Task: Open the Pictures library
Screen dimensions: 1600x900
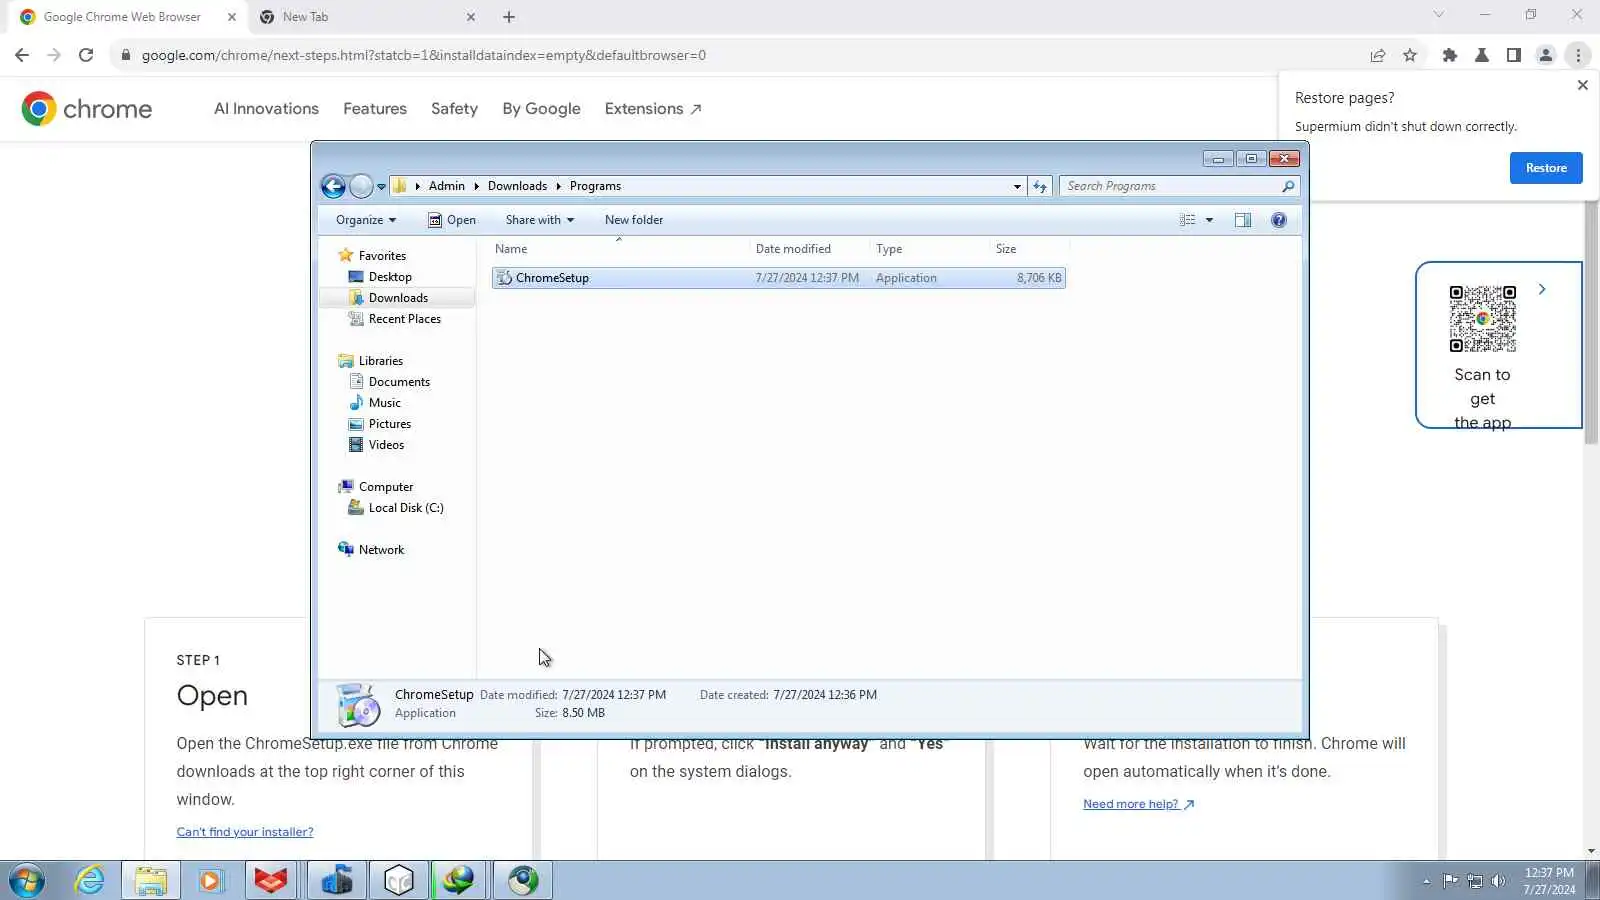Action: click(390, 424)
